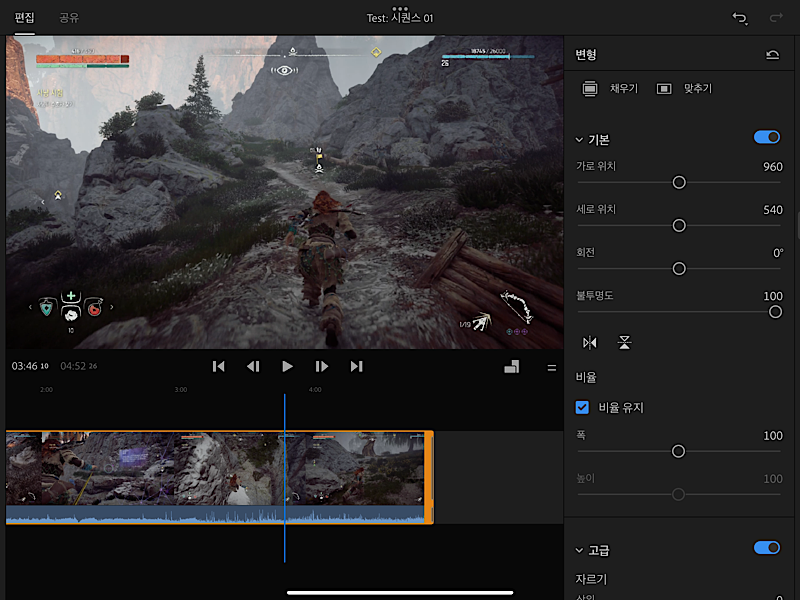This screenshot has height=600, width=800.
Task: Click the 불투명도 value 100
Action: [772, 296]
